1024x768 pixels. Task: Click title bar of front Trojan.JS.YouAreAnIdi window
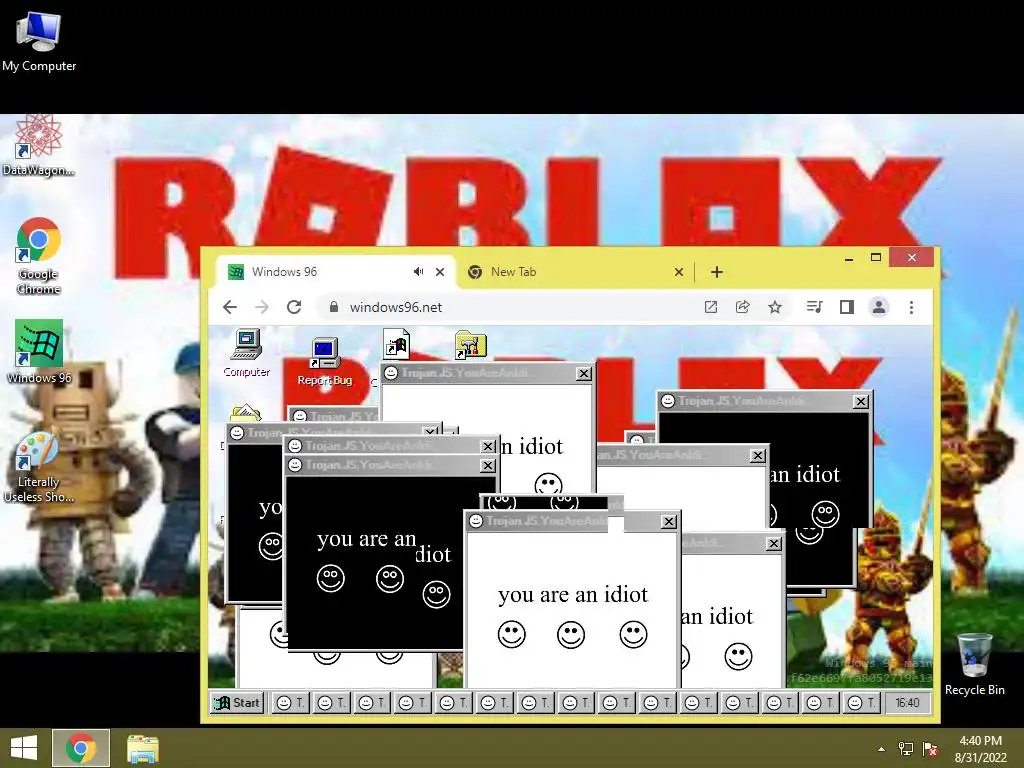pyautogui.click(x=572, y=521)
